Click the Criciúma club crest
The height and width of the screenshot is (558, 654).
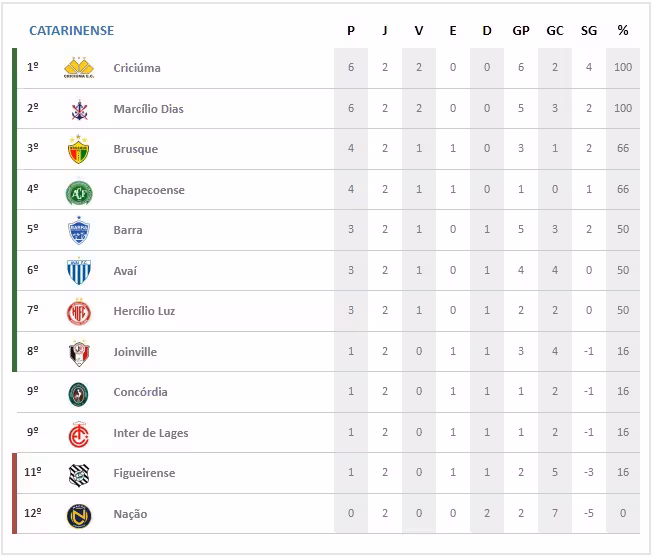pos(78,68)
